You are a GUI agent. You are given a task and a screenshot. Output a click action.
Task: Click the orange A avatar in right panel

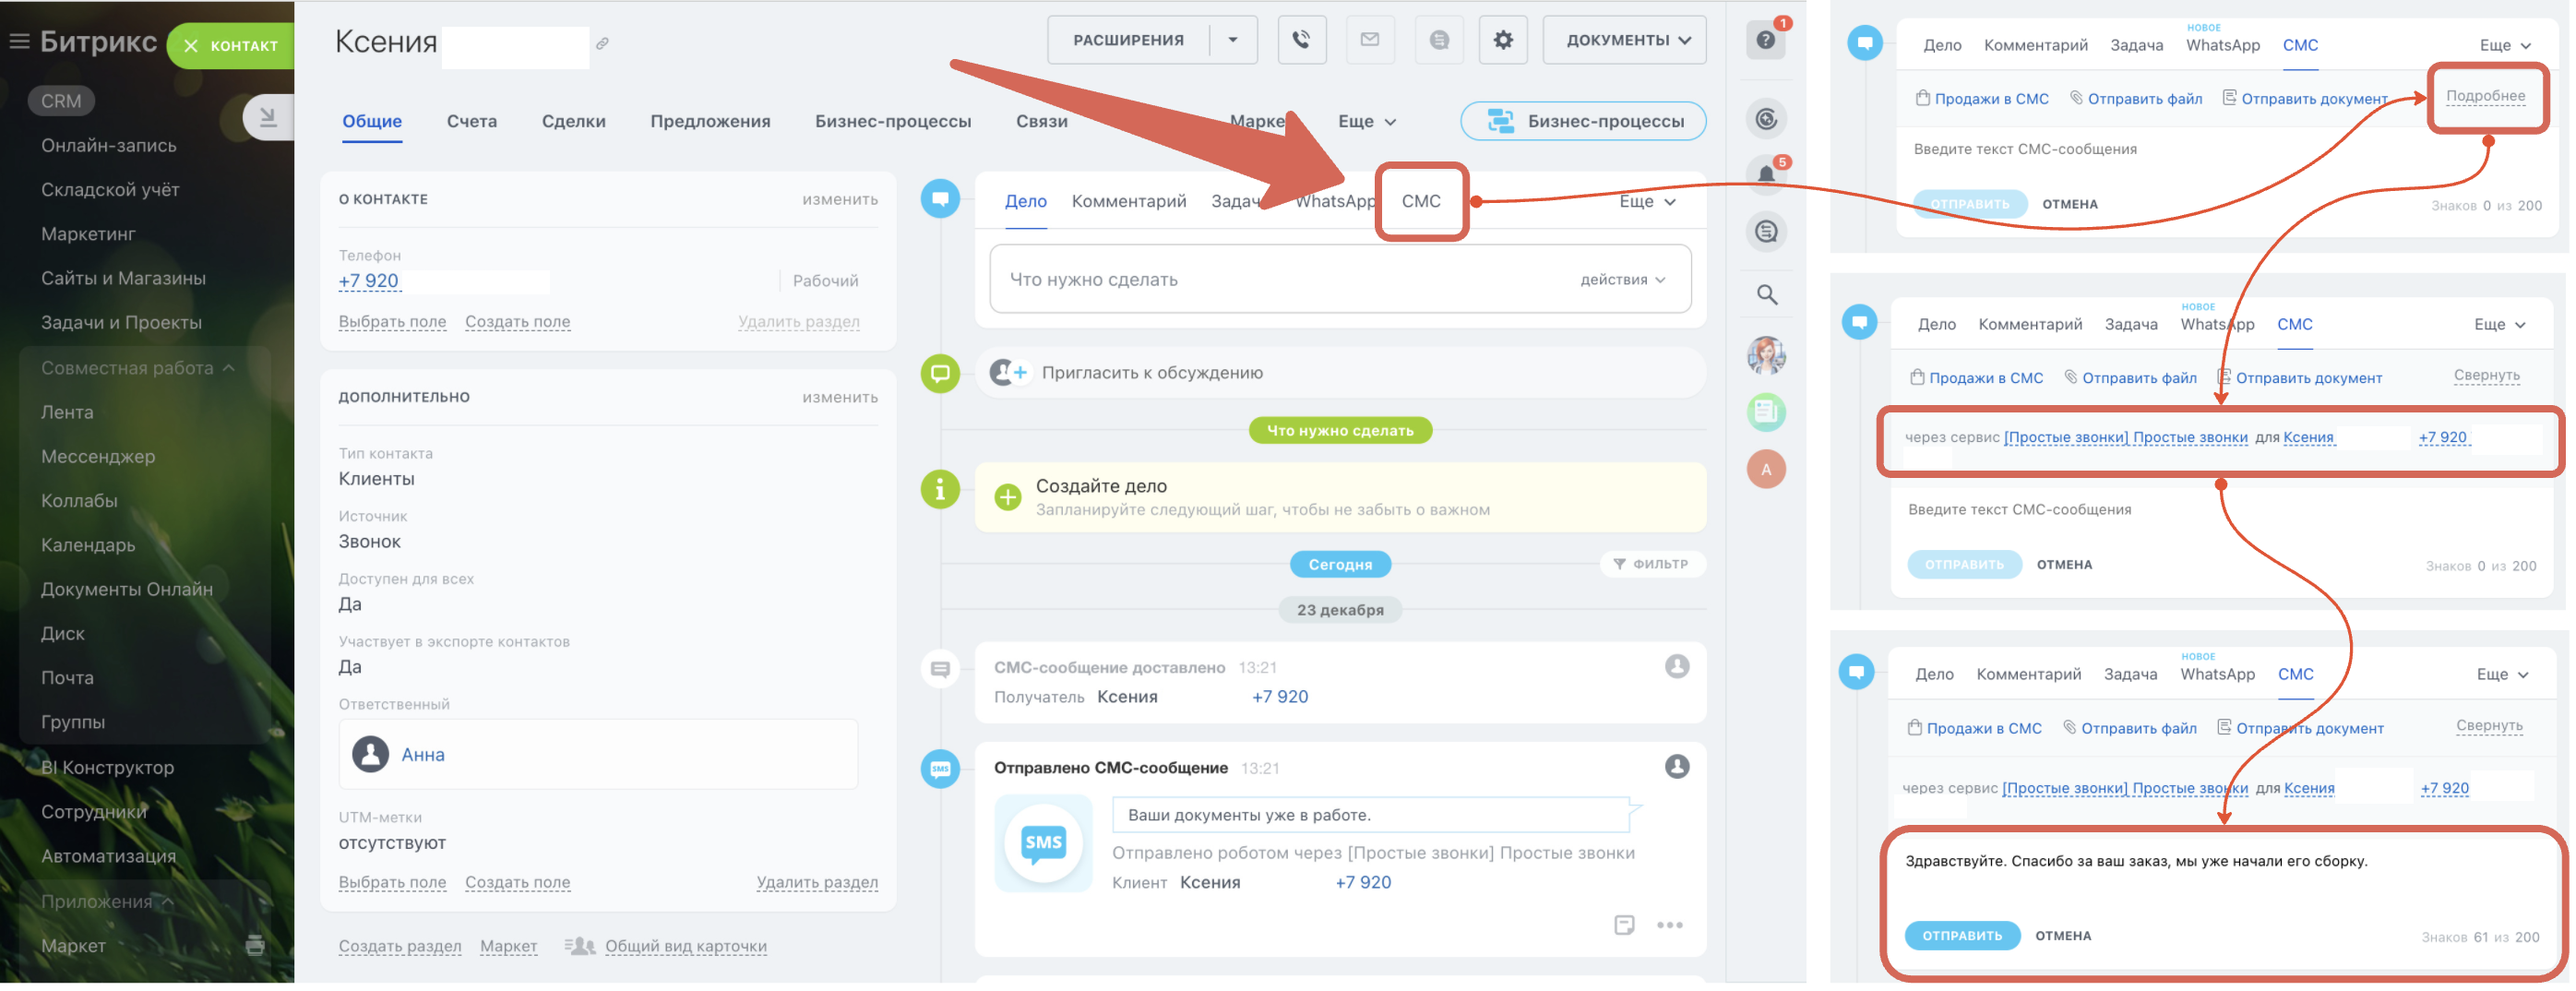pyautogui.click(x=1767, y=469)
